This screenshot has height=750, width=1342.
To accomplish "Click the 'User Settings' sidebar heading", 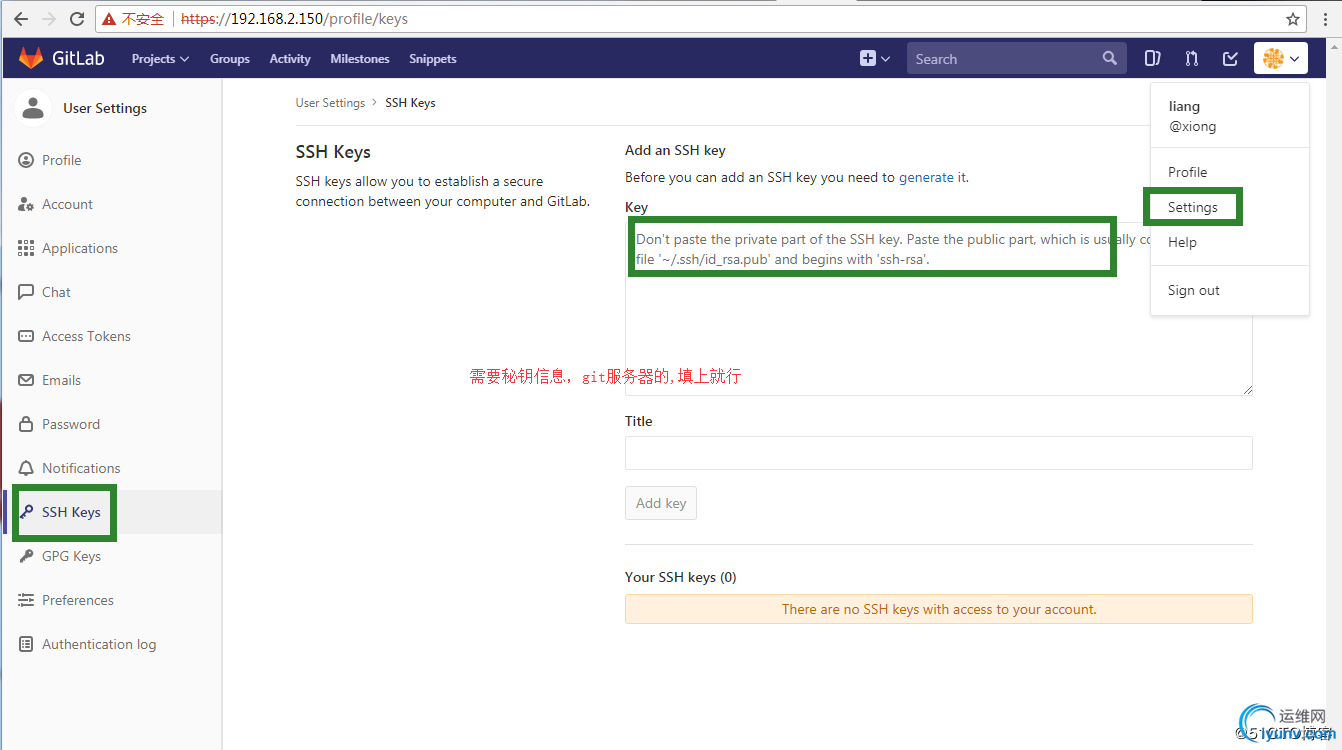I will coord(105,108).
